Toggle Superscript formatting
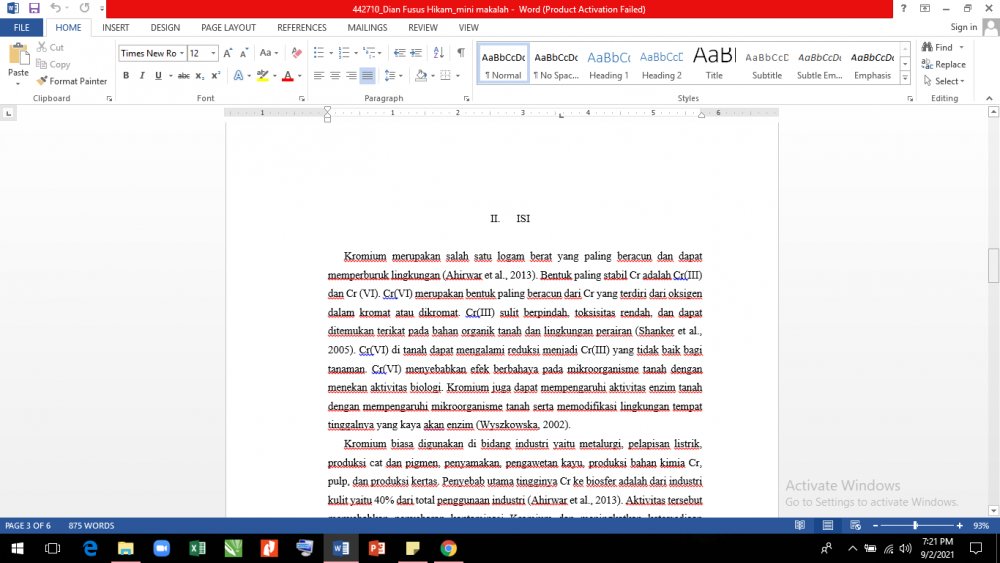Viewport: 1000px width, 563px height. [216, 75]
